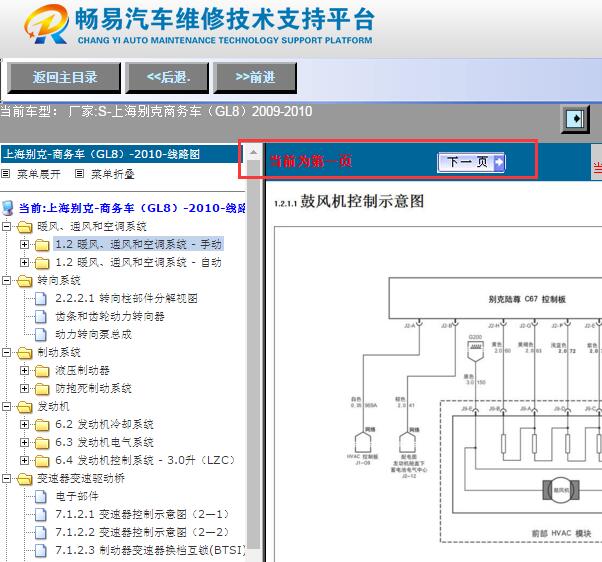
Task: Collapse the 变速器变速驱动桥 node
Action: pyautogui.click(x=7, y=478)
